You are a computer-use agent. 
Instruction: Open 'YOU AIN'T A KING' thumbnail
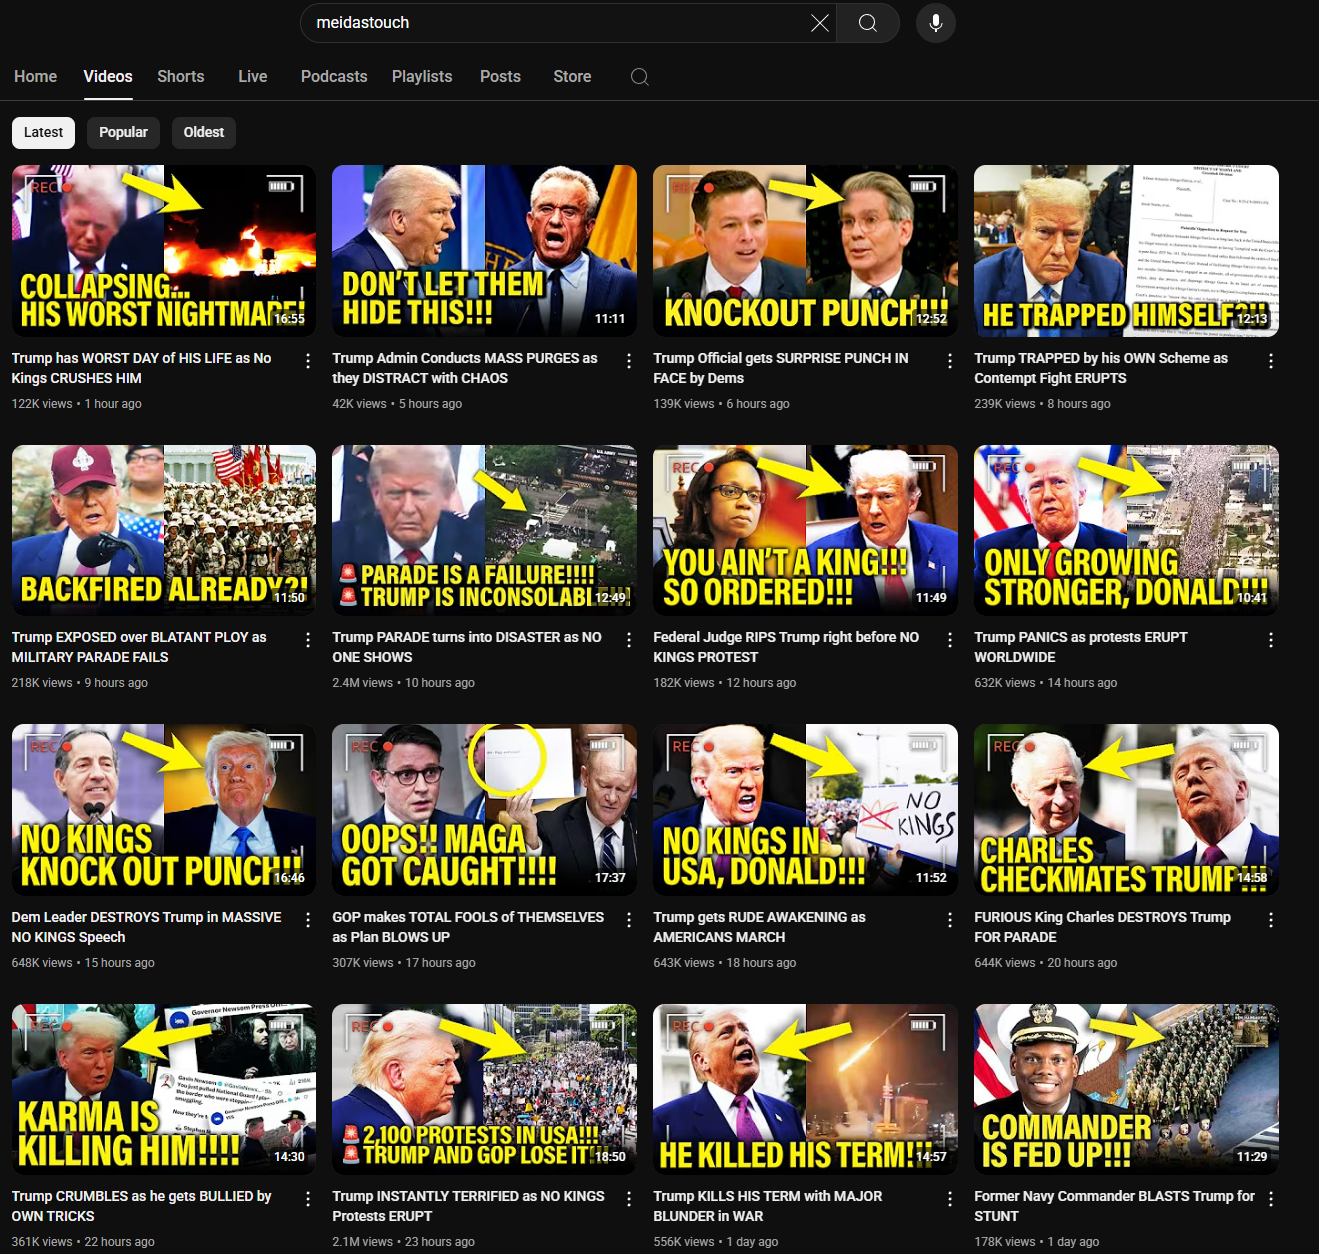[805, 530]
